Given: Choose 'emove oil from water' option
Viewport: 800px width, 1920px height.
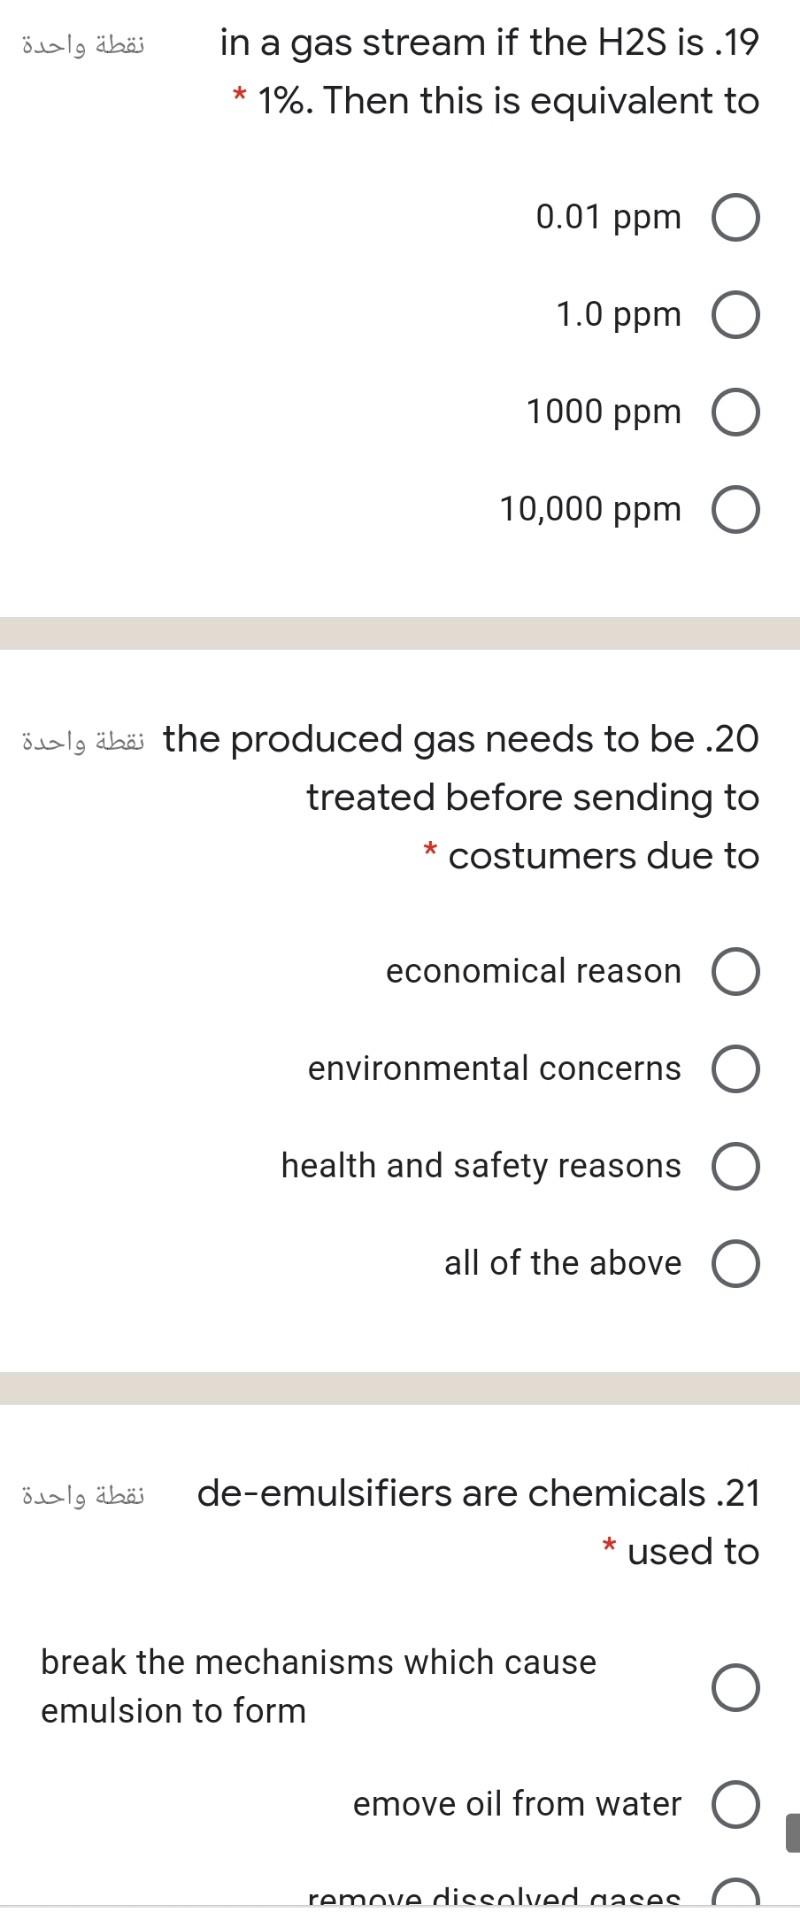Looking at the screenshot, I should pos(735,1804).
